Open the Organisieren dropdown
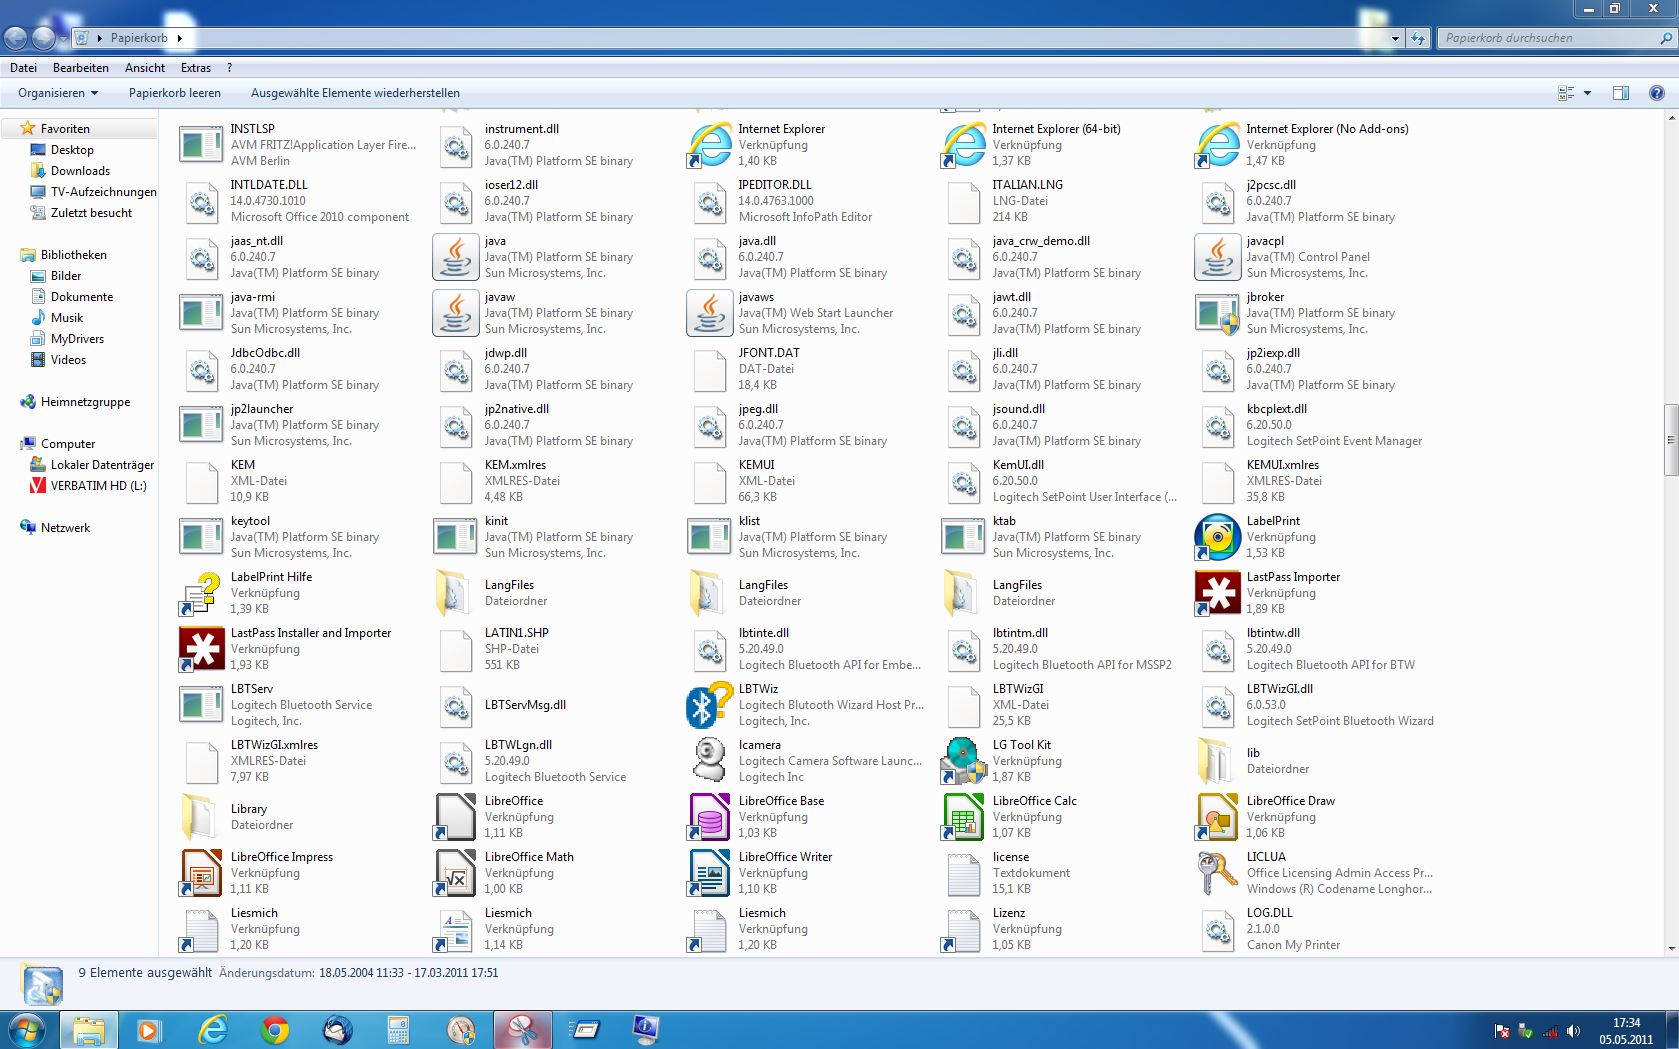 (58, 93)
